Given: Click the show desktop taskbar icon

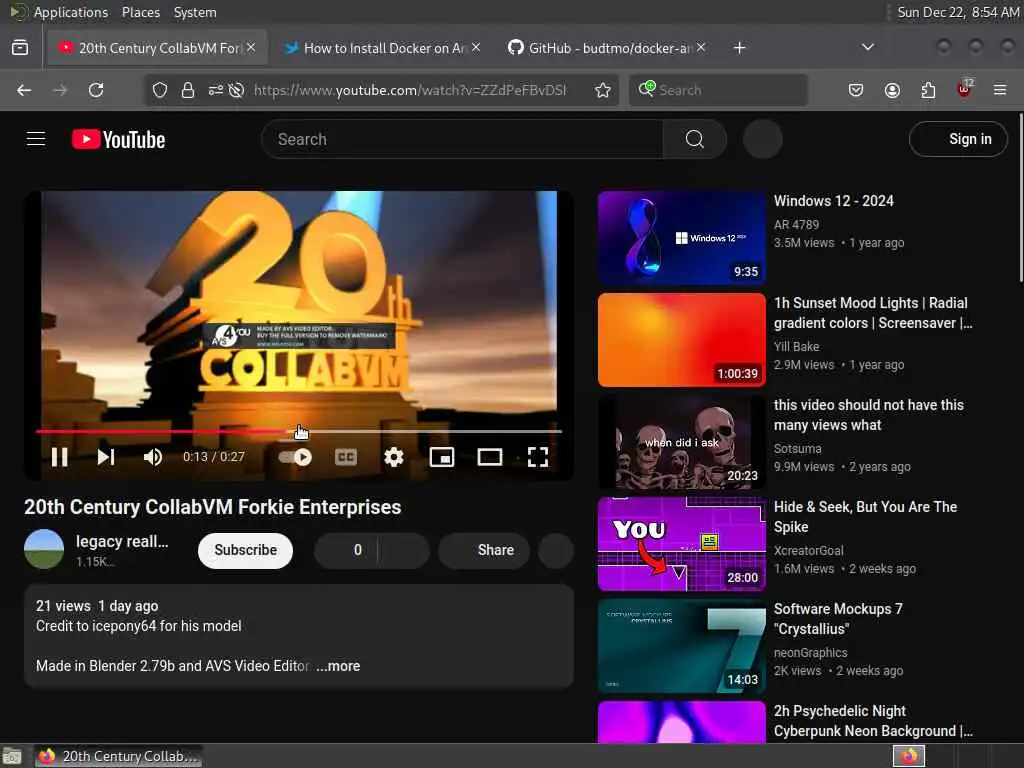Looking at the screenshot, I should [12, 756].
